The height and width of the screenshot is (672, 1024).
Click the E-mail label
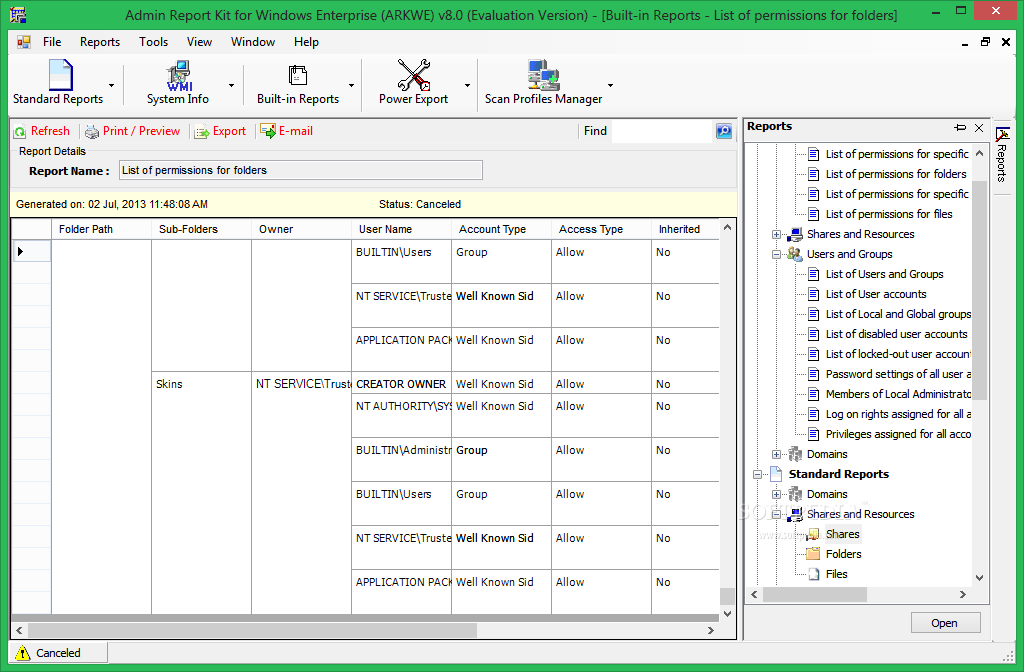(296, 131)
